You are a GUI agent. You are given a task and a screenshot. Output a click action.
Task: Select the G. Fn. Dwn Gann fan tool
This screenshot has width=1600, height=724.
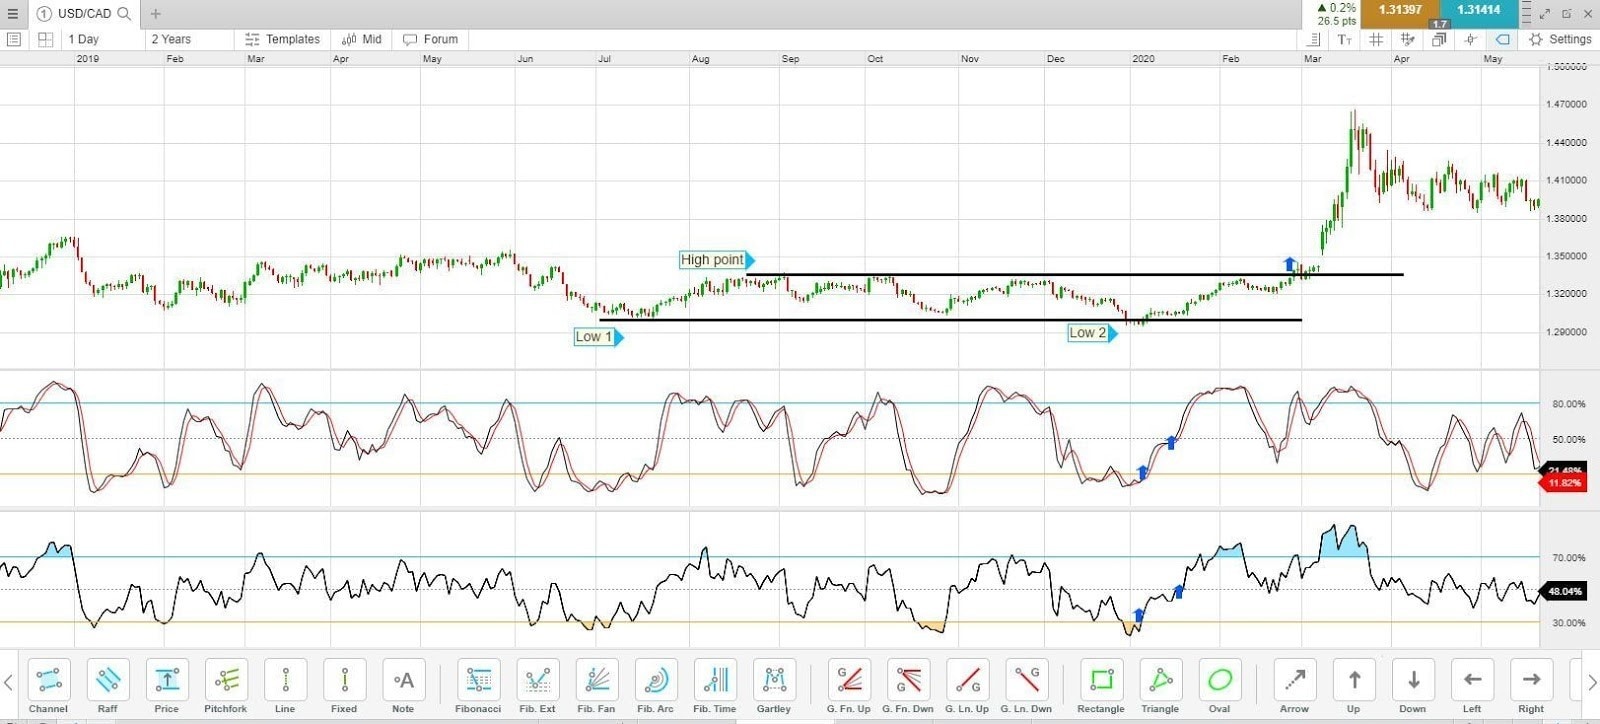pyautogui.click(x=908, y=686)
